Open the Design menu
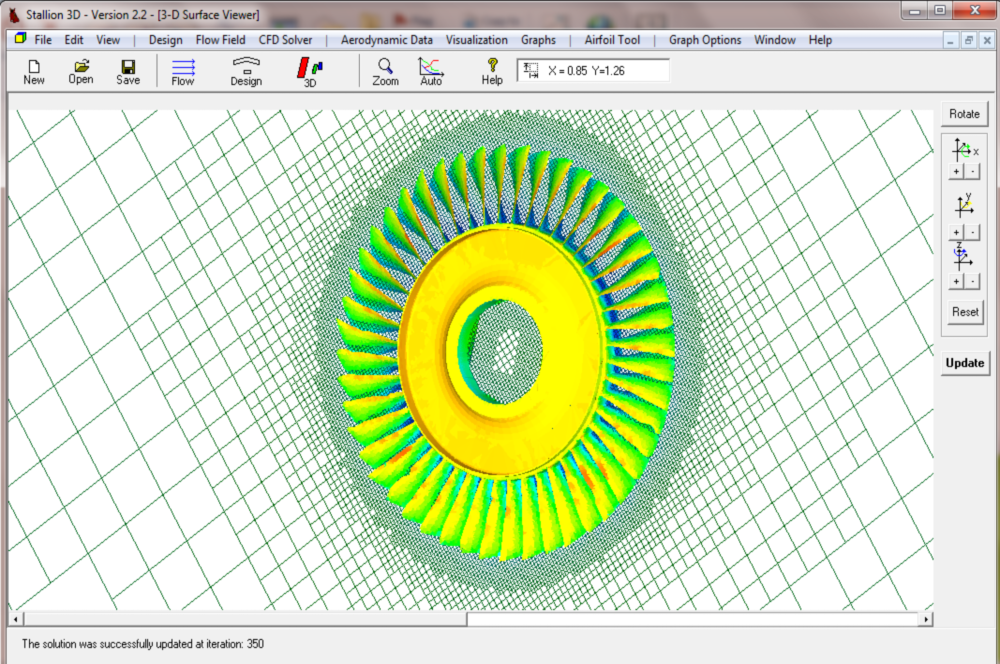Image resolution: width=1000 pixels, height=664 pixels. pyautogui.click(x=166, y=40)
